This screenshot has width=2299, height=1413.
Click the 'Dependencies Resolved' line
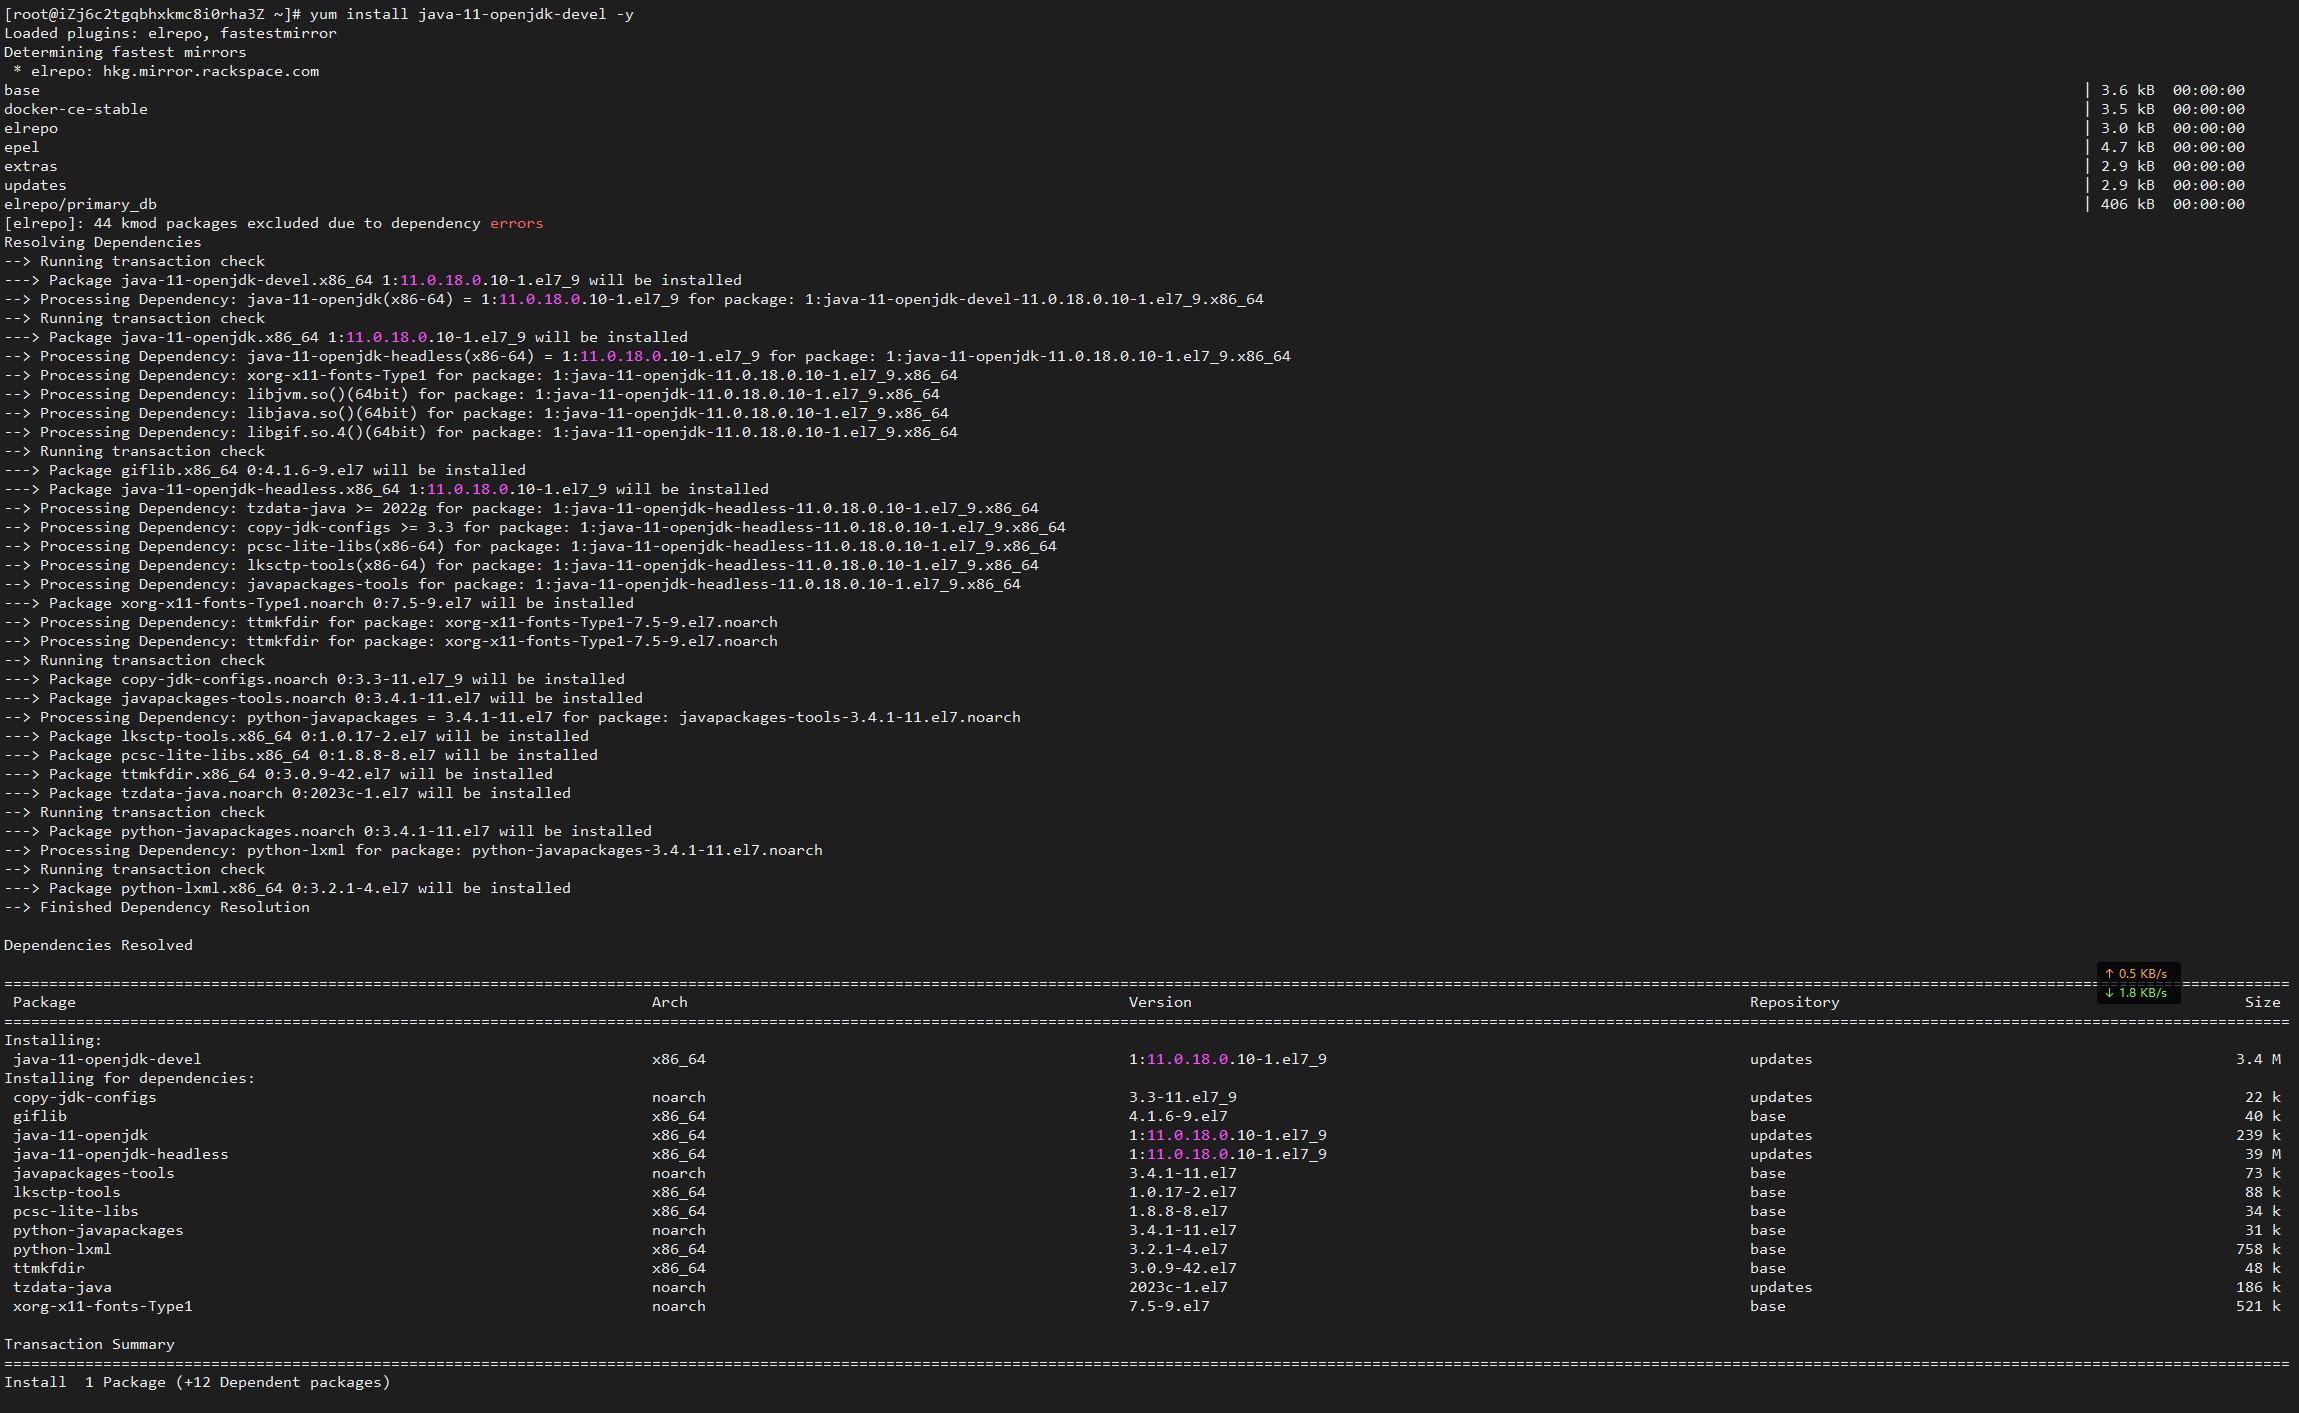click(98, 945)
